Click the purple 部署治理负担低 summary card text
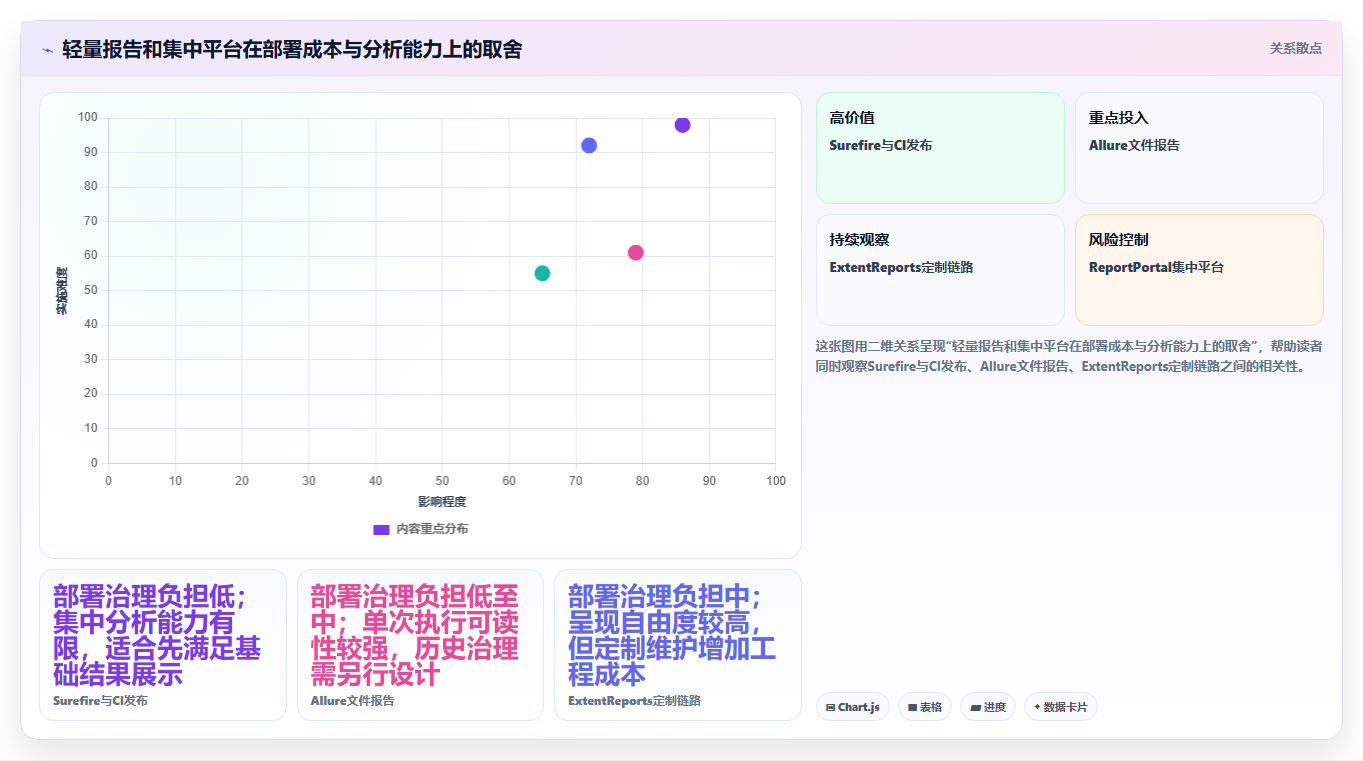1363x761 pixels. 157,635
